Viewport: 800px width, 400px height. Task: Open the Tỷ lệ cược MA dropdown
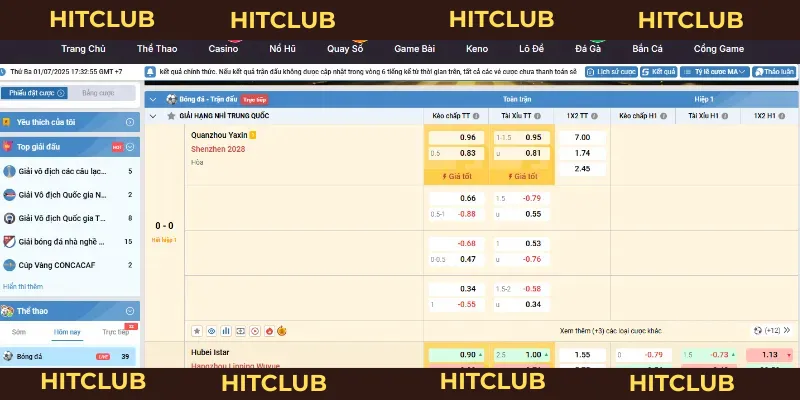714,72
